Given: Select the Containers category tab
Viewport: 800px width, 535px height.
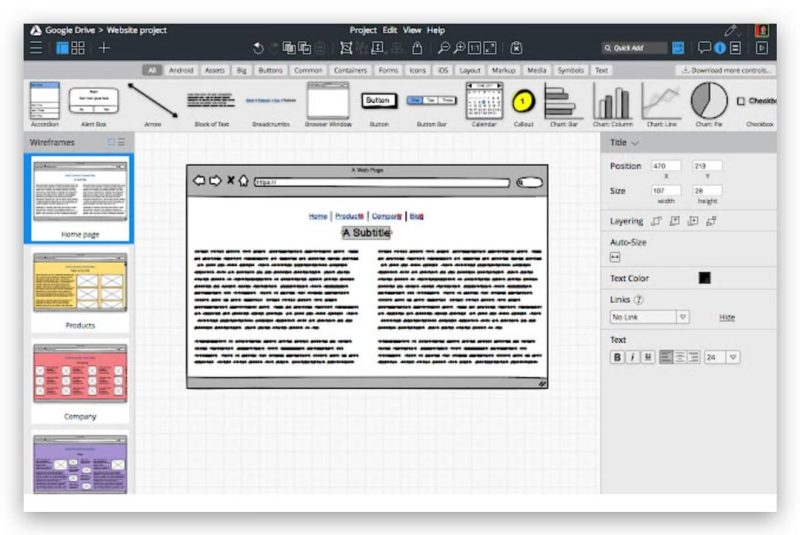Looking at the screenshot, I should 350,70.
